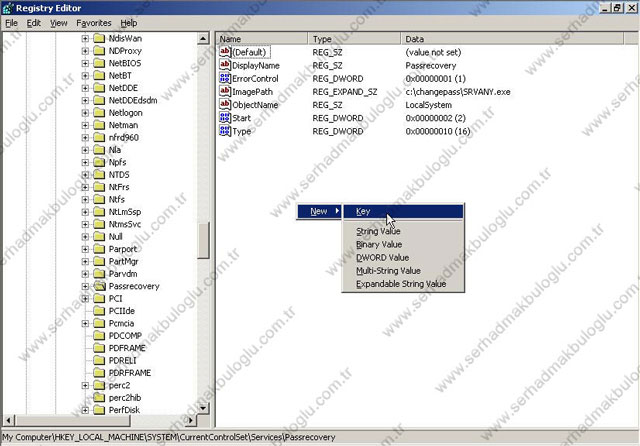Image resolution: width=640 pixels, height=446 pixels.
Task: Open the Favorites menu
Action: tap(93, 23)
